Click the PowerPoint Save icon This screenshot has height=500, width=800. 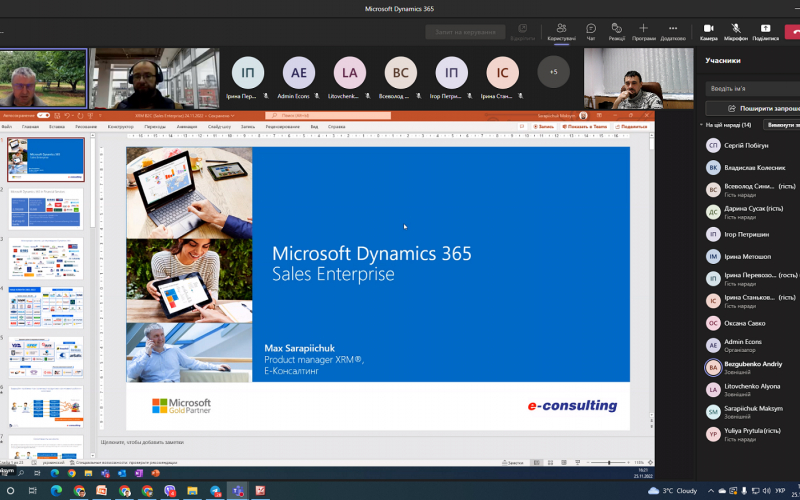(57, 116)
